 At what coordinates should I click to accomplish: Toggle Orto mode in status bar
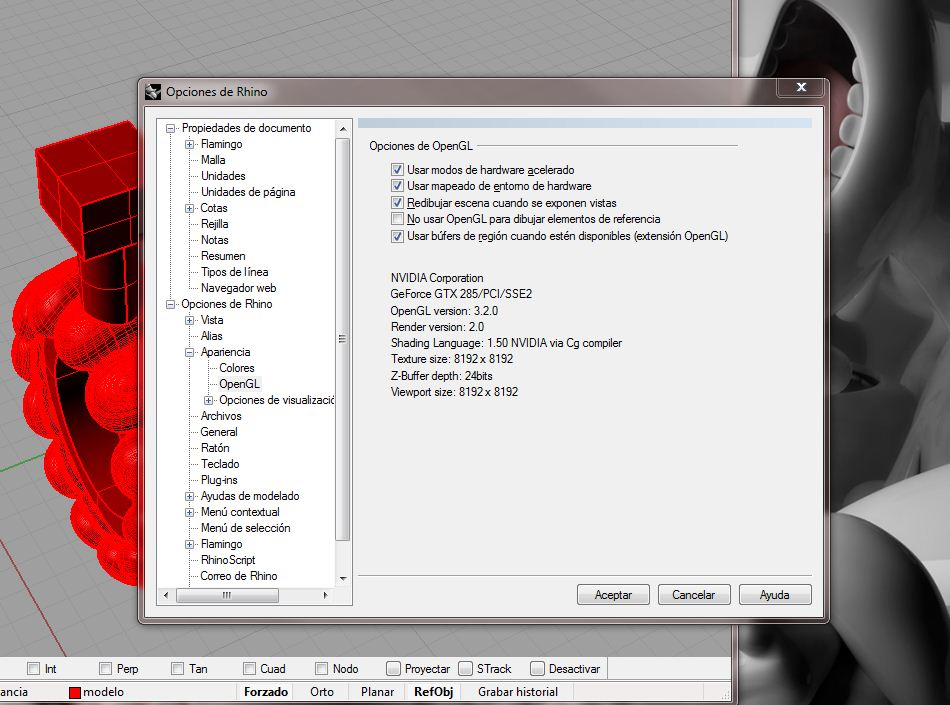pyautogui.click(x=322, y=692)
